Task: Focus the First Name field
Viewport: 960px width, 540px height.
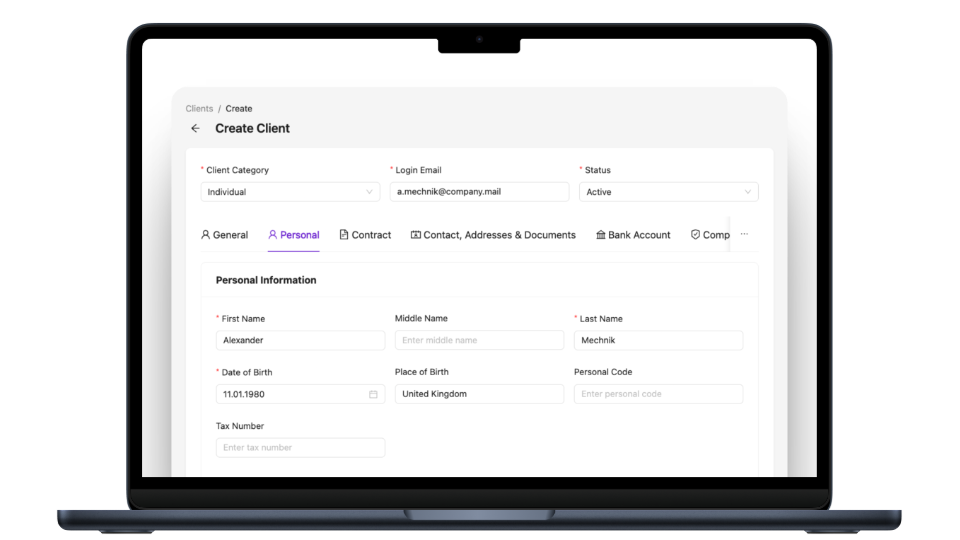Action: point(300,340)
